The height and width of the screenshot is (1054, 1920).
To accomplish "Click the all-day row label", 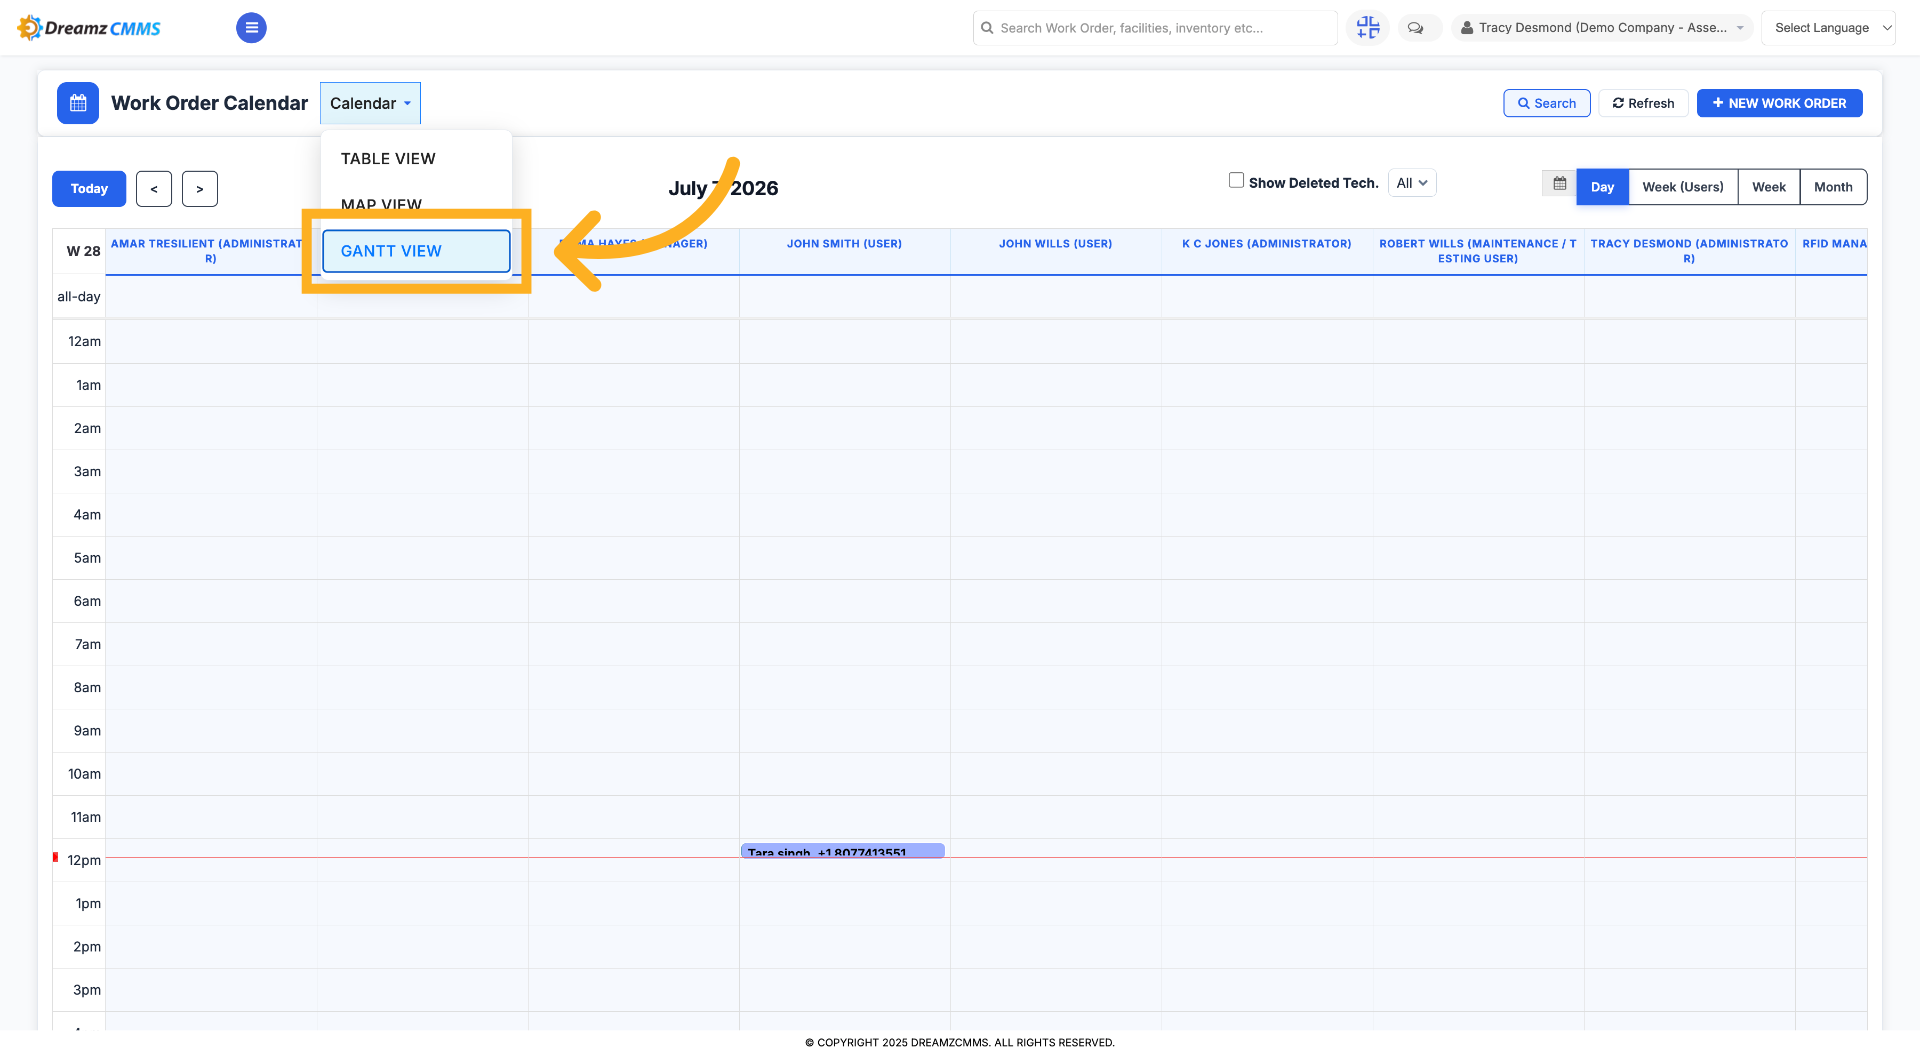I will pos(79,297).
